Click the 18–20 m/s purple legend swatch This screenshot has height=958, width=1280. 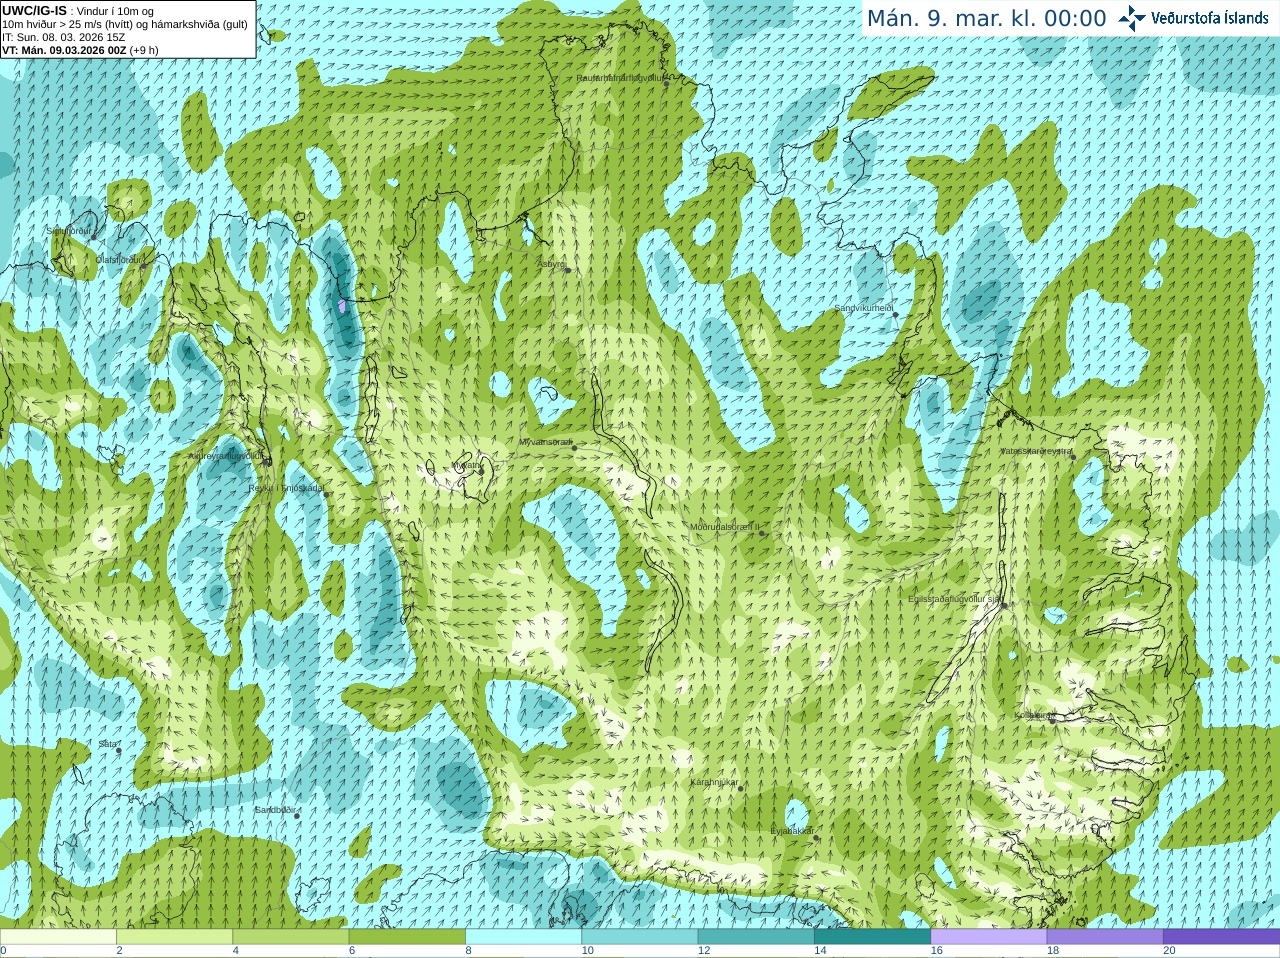click(1105, 937)
